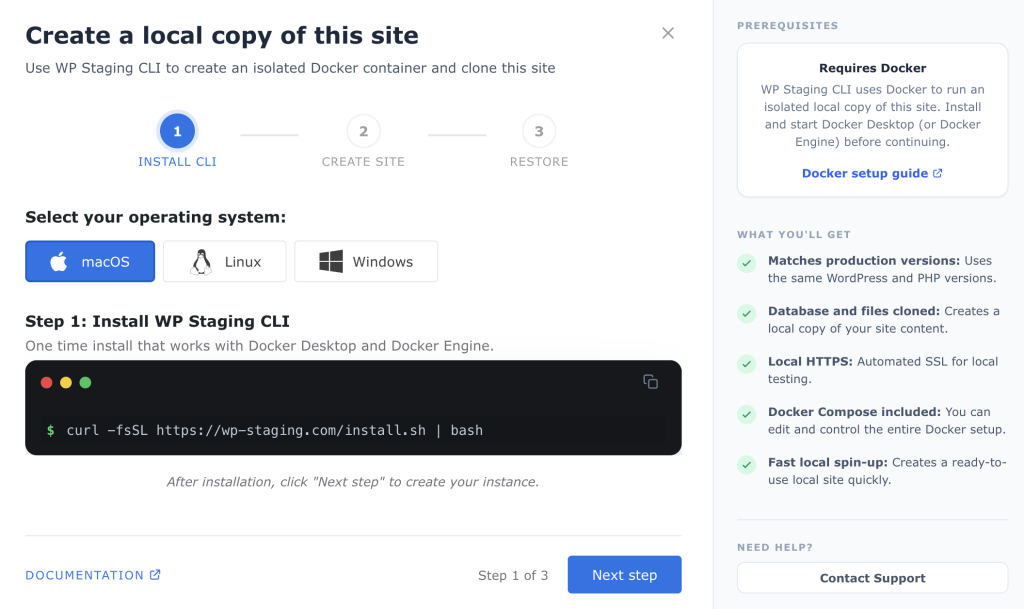
Task: Click the Next step button
Action: (x=624, y=575)
